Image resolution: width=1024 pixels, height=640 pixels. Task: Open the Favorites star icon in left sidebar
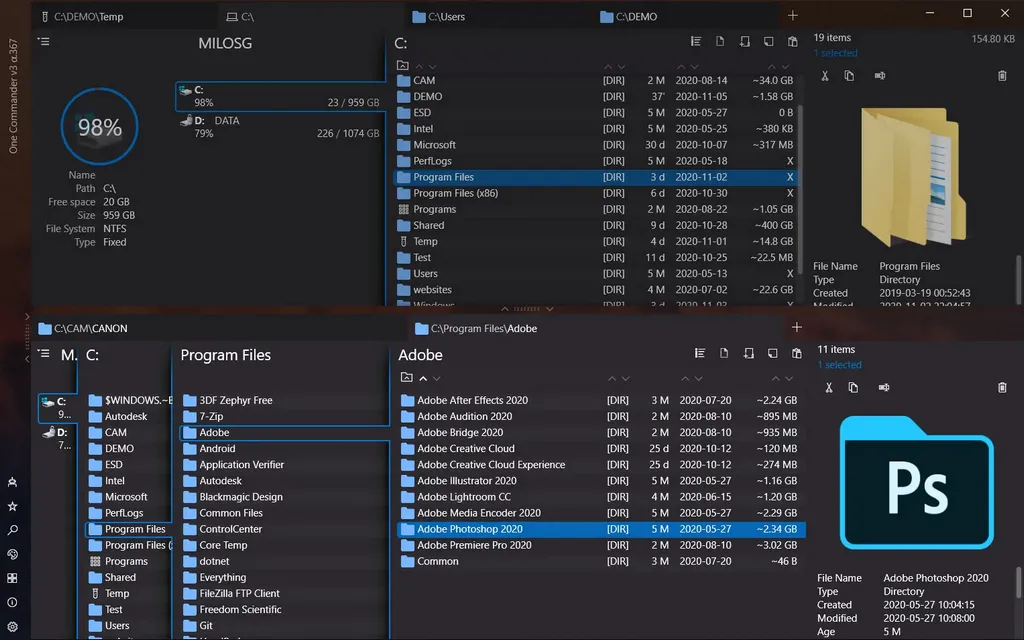coord(12,506)
